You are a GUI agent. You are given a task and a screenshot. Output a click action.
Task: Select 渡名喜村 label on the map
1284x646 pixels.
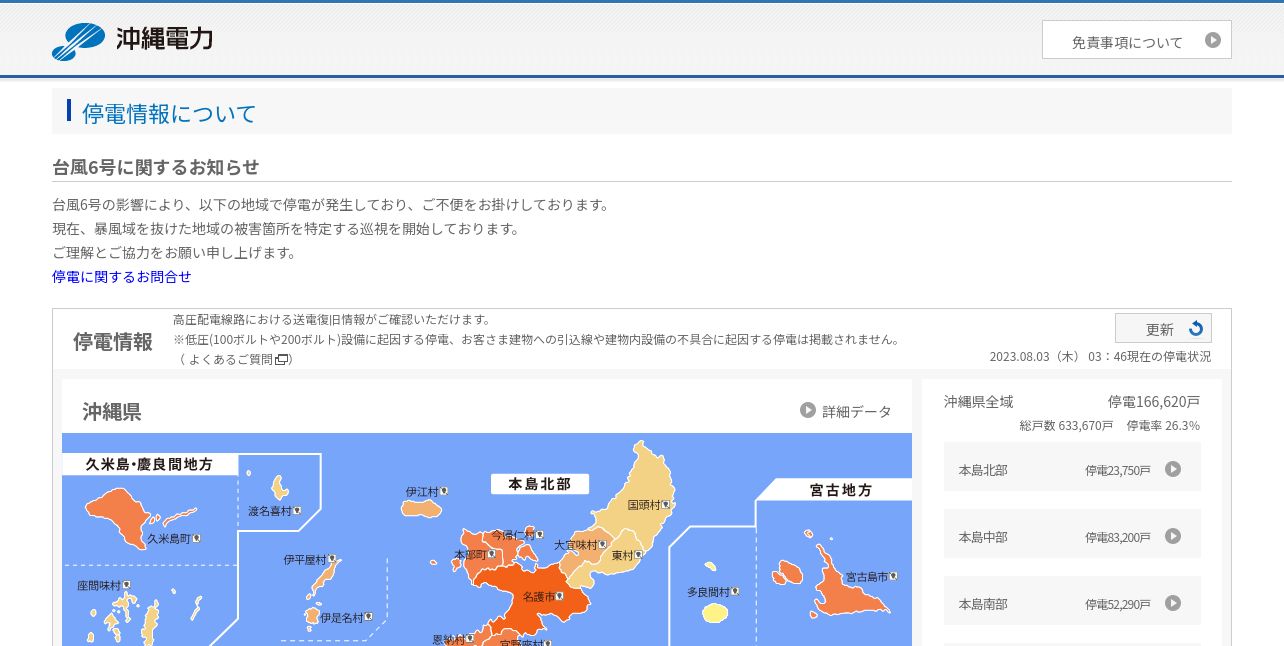tap(270, 511)
